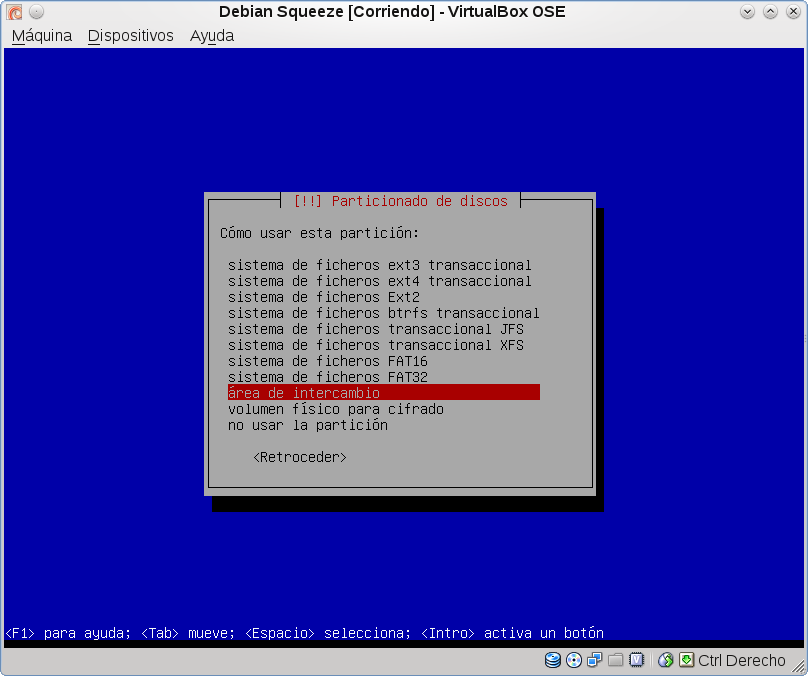The image size is (808, 676).
Task: Close the VirtualBox window
Action: click(x=793, y=11)
